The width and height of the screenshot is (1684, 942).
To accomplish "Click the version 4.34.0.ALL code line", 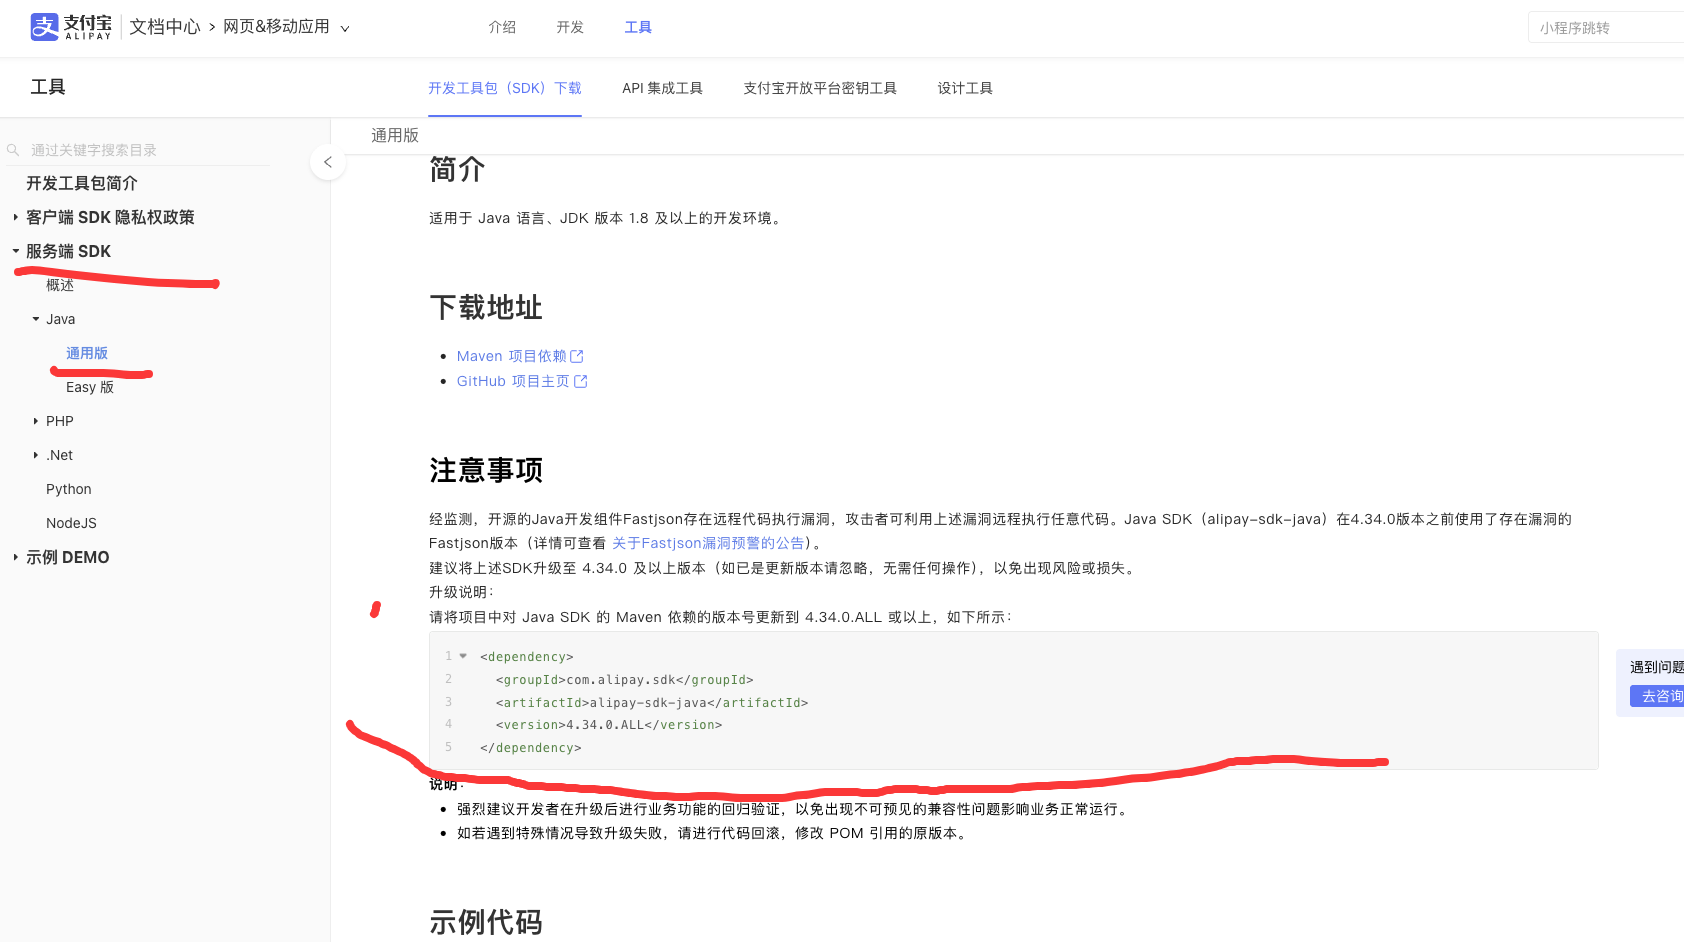I will [609, 725].
